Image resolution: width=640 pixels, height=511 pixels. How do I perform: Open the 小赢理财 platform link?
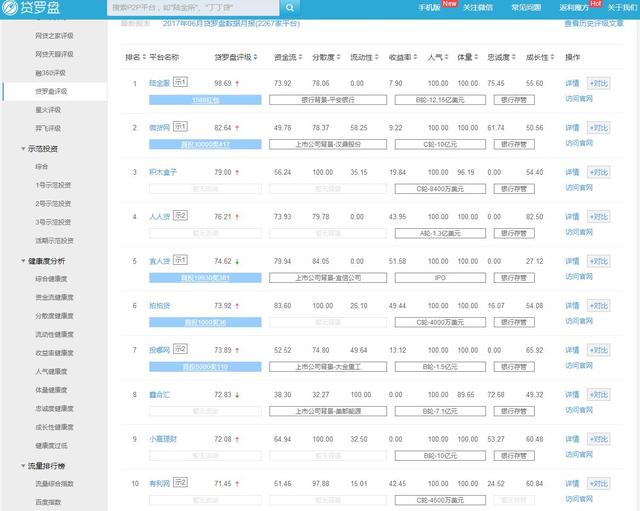(x=163, y=439)
